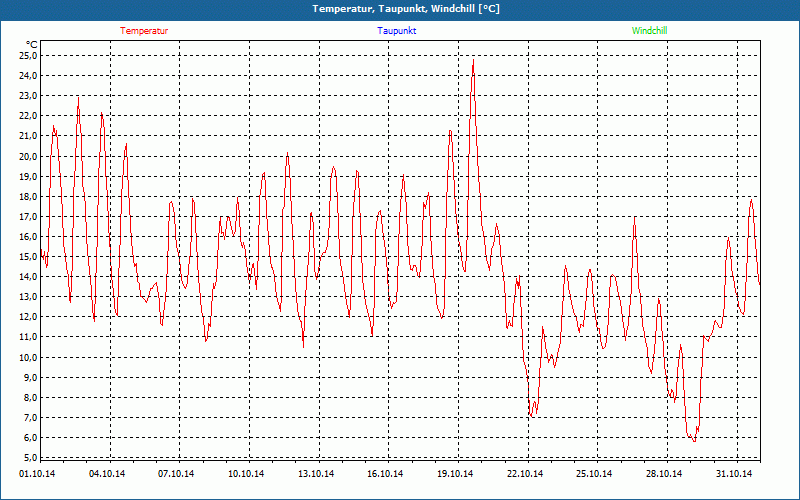Click the 24,0 y-axis label

point(29,76)
